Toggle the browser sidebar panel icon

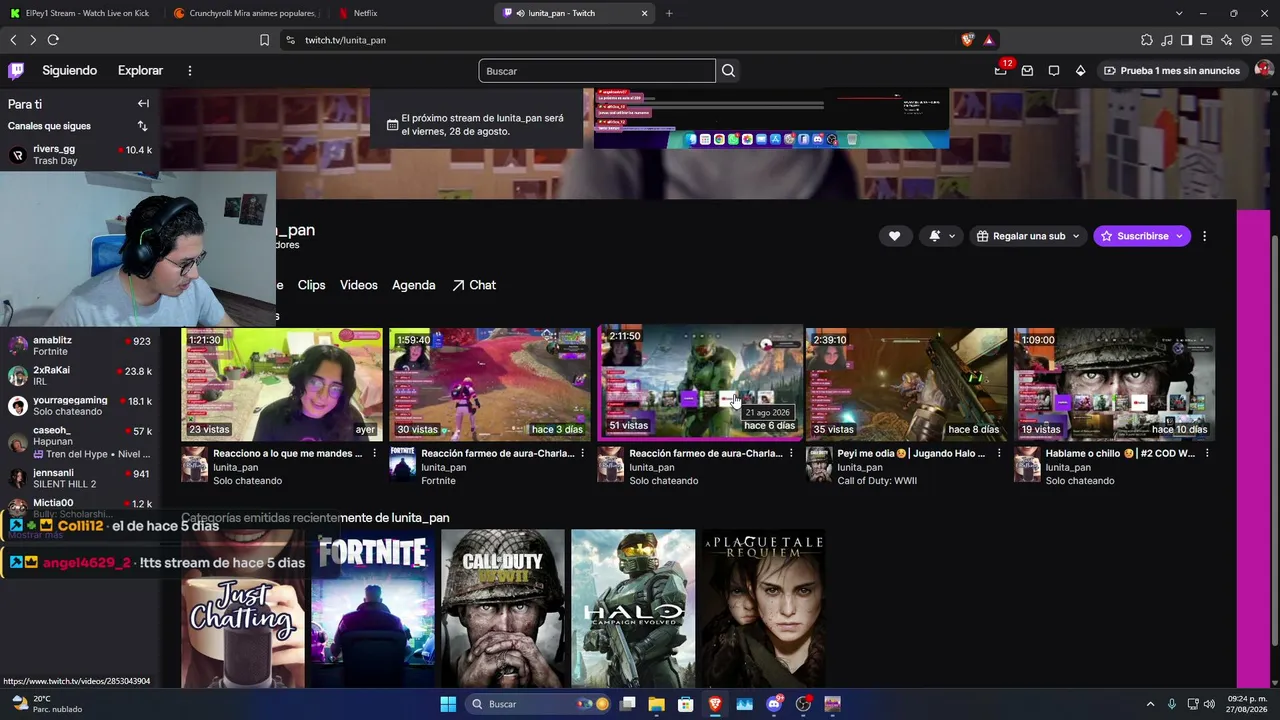click(x=1186, y=40)
